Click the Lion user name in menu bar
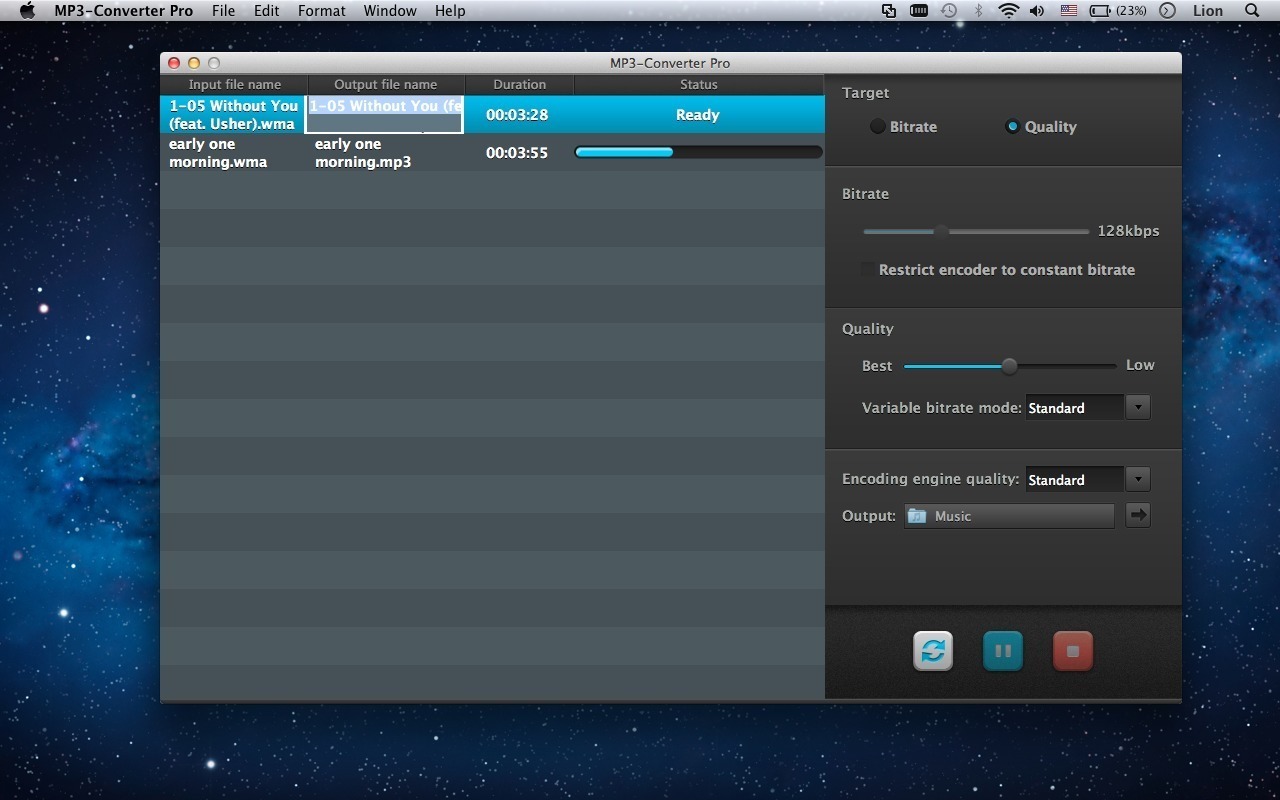This screenshot has width=1280, height=800. click(x=1208, y=11)
